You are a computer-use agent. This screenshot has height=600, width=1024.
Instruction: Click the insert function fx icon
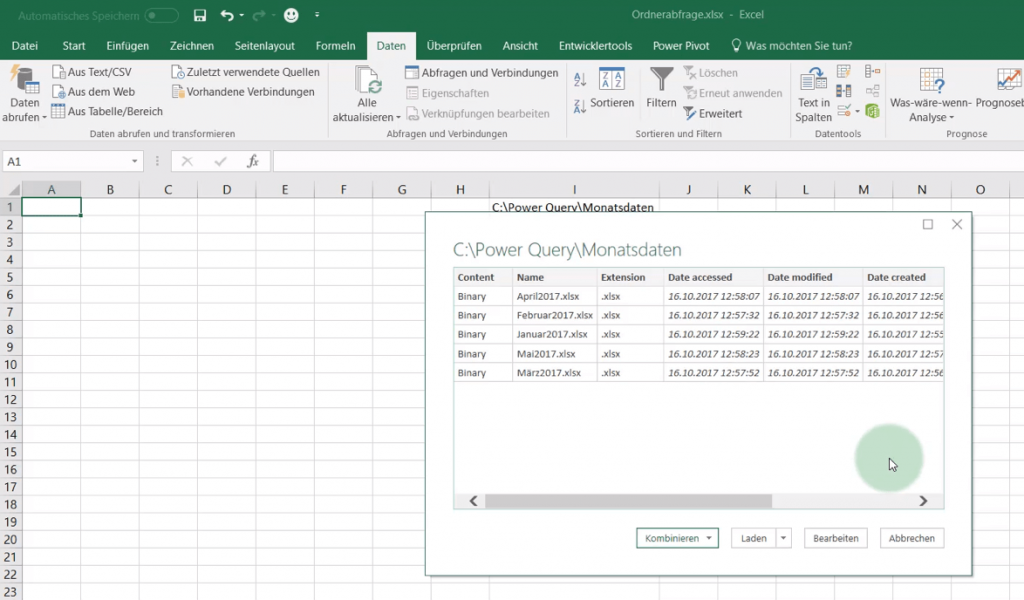(x=253, y=161)
